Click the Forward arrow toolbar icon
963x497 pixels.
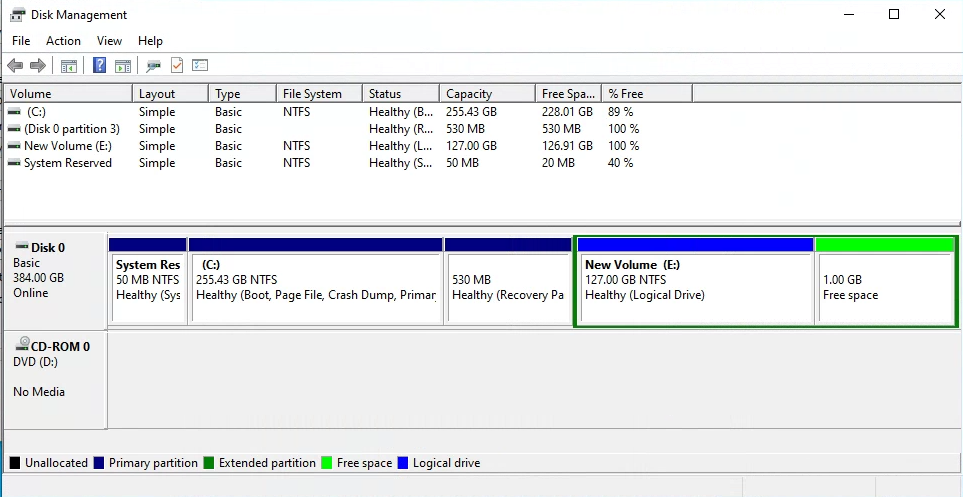coord(38,66)
